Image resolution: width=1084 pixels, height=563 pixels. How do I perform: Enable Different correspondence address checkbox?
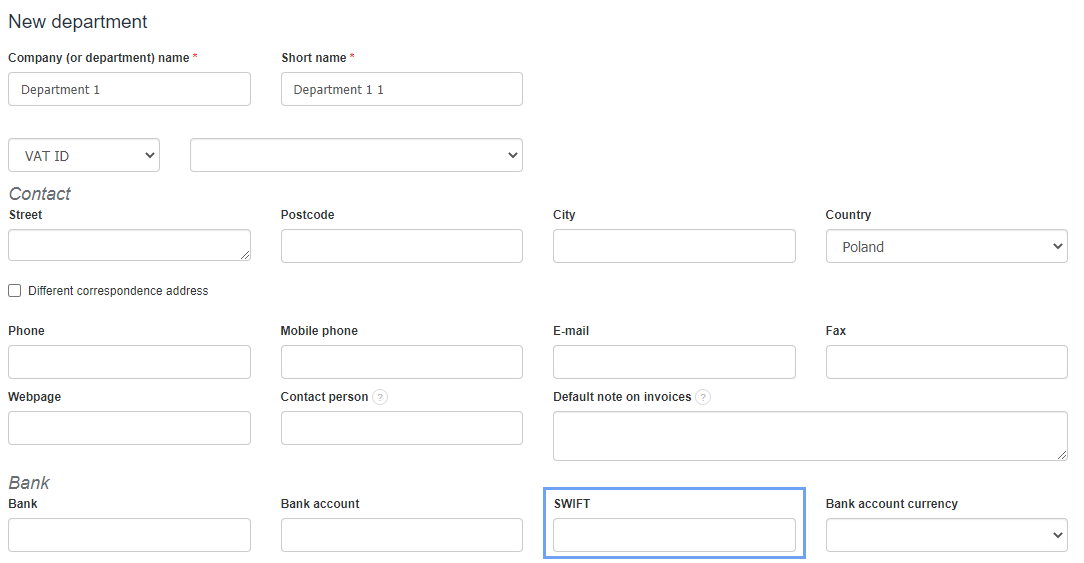(x=15, y=291)
